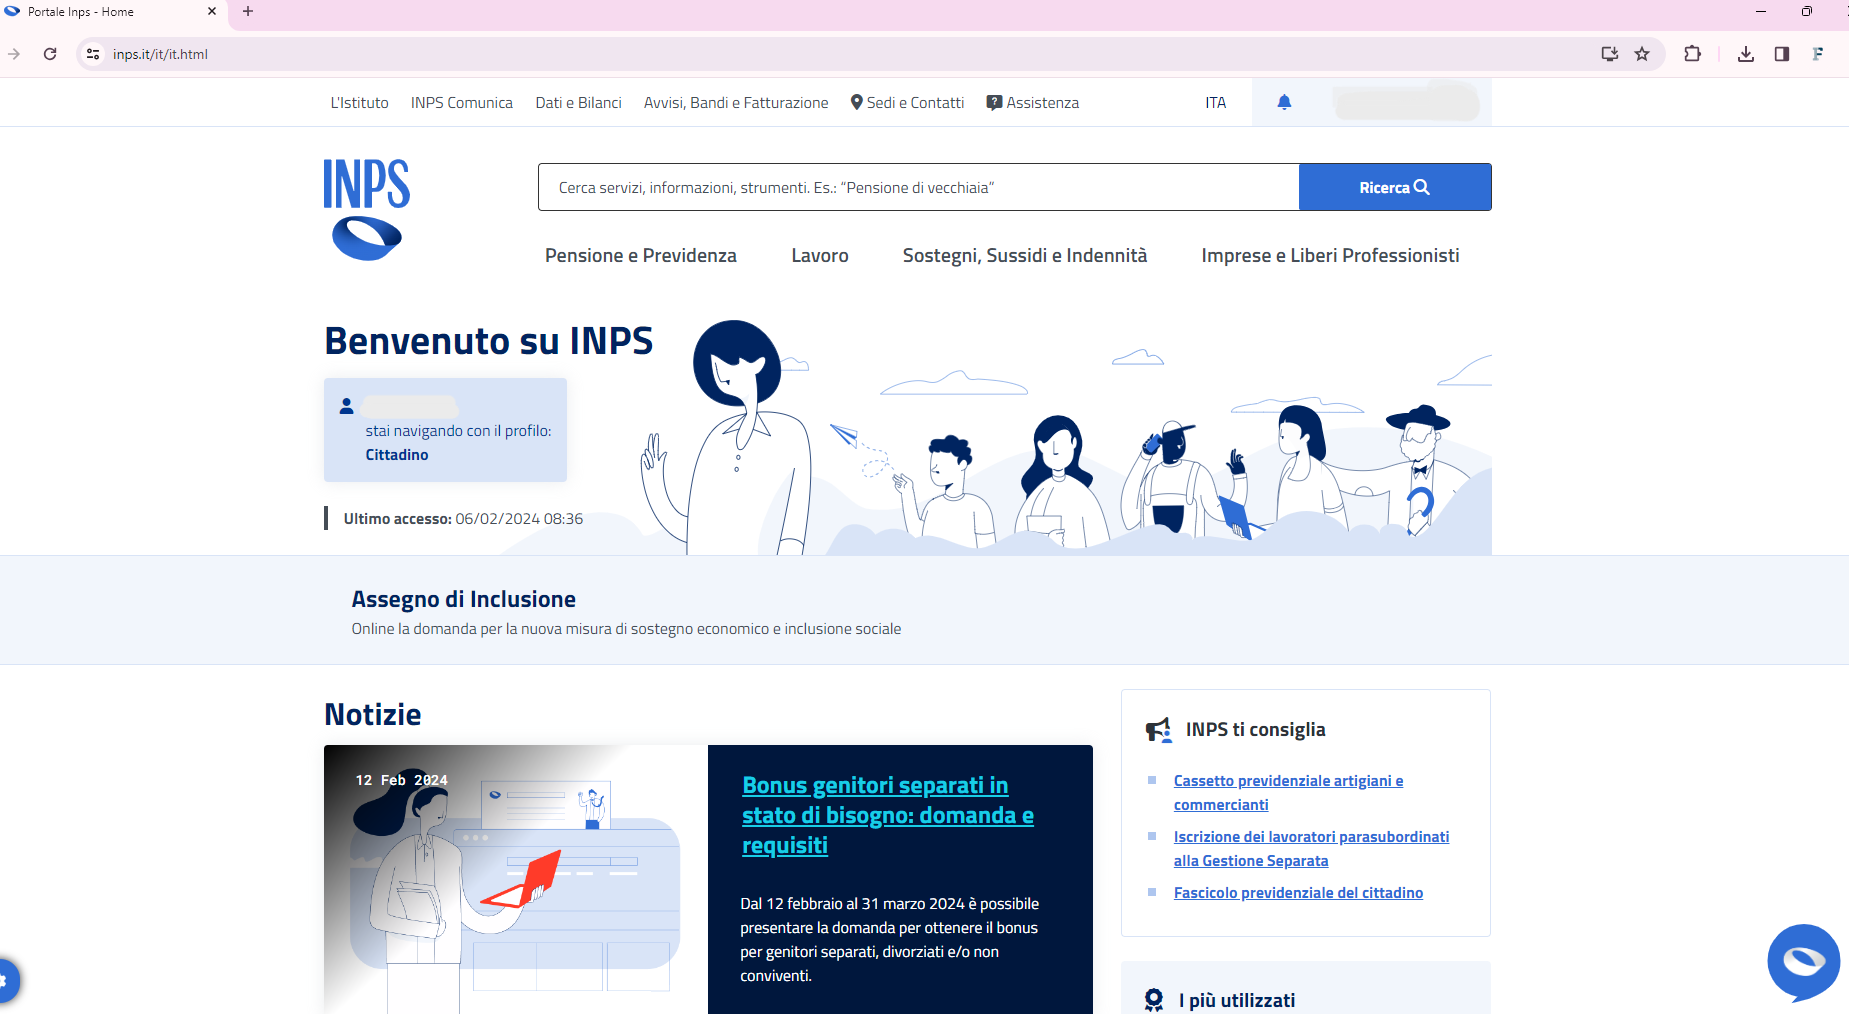The height and width of the screenshot is (1014, 1849).
Task: Open the logged-in user account menu
Action: point(1406,102)
